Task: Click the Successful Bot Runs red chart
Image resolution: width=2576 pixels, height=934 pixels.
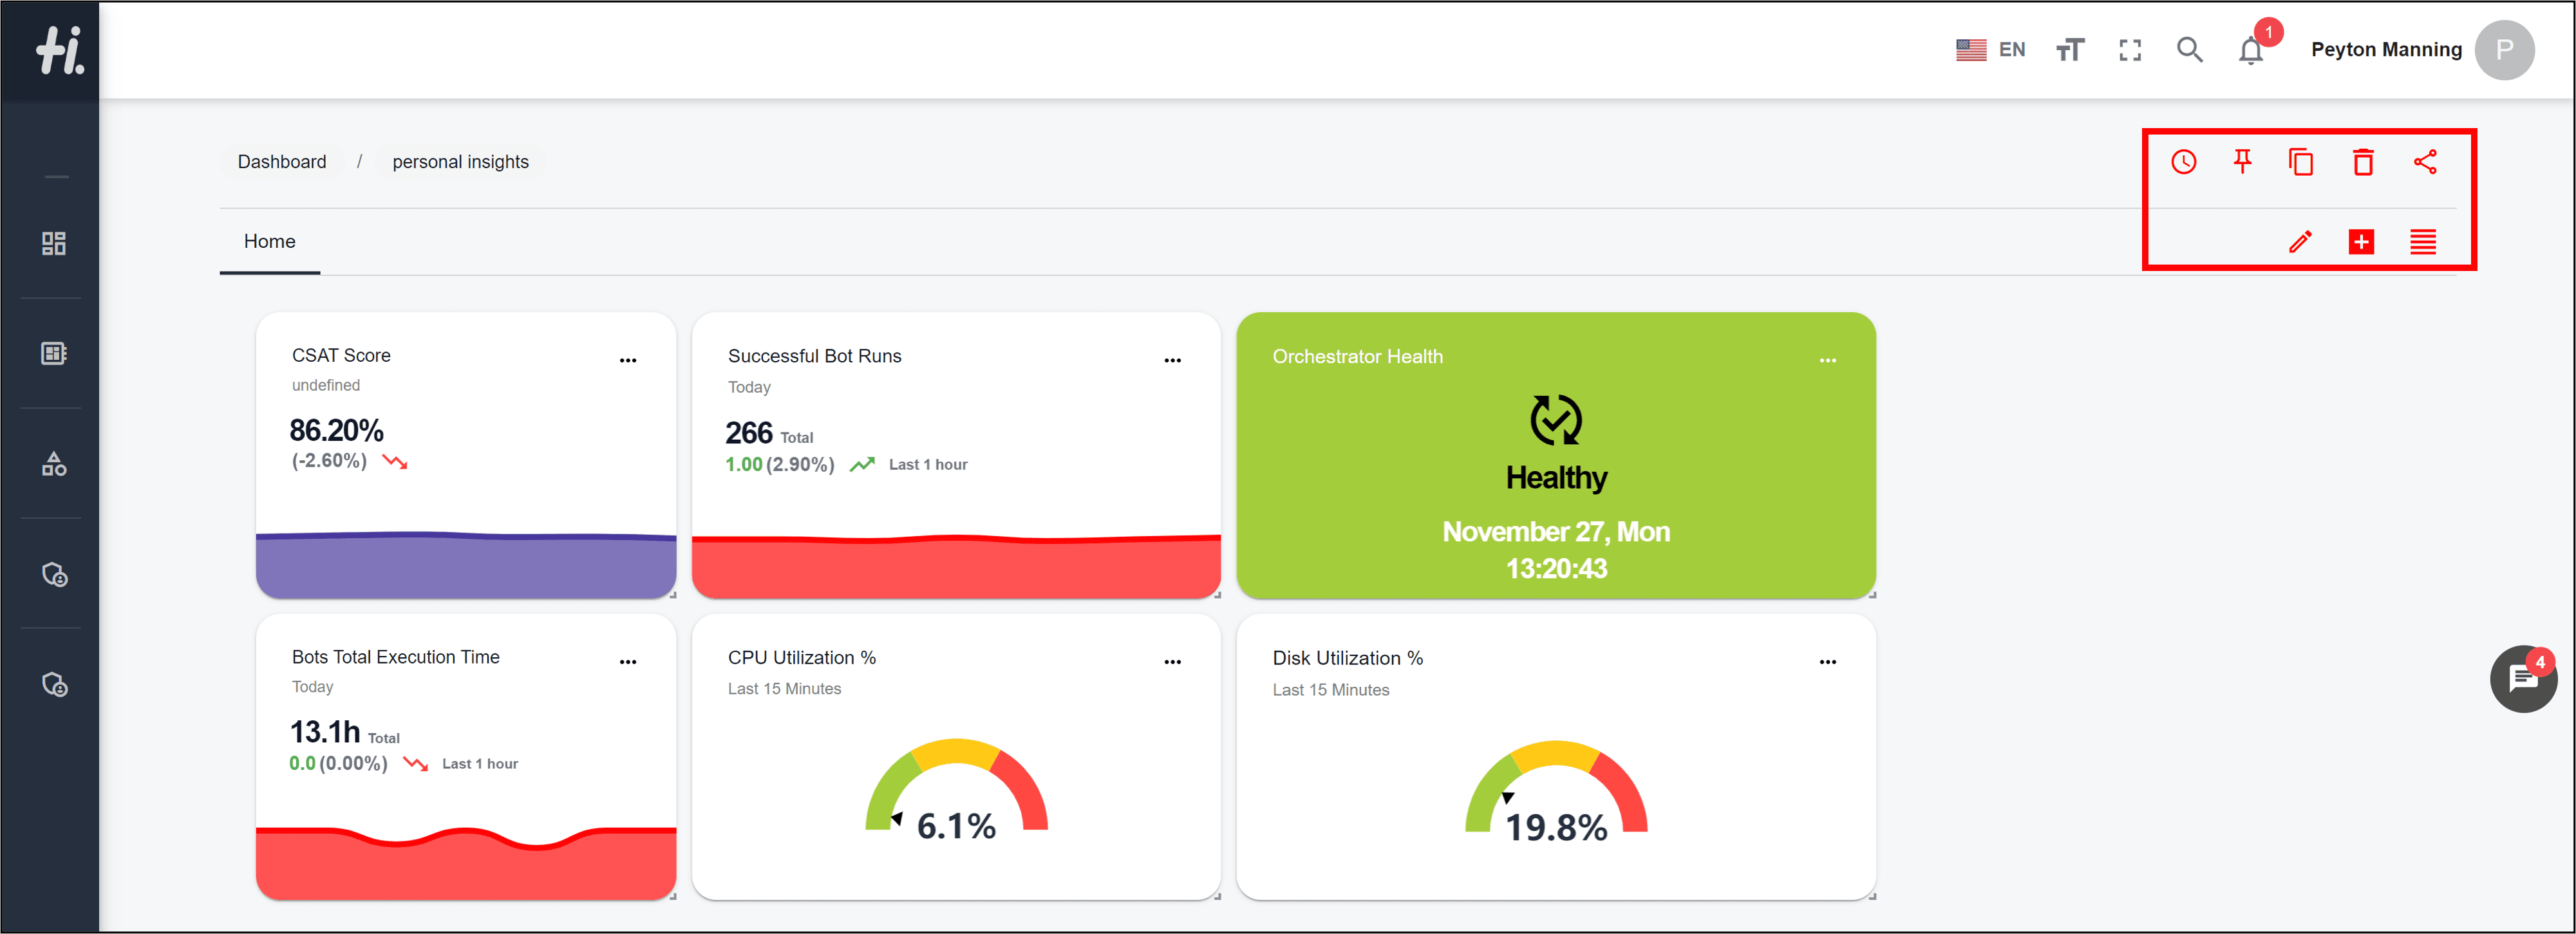Action: (x=956, y=566)
